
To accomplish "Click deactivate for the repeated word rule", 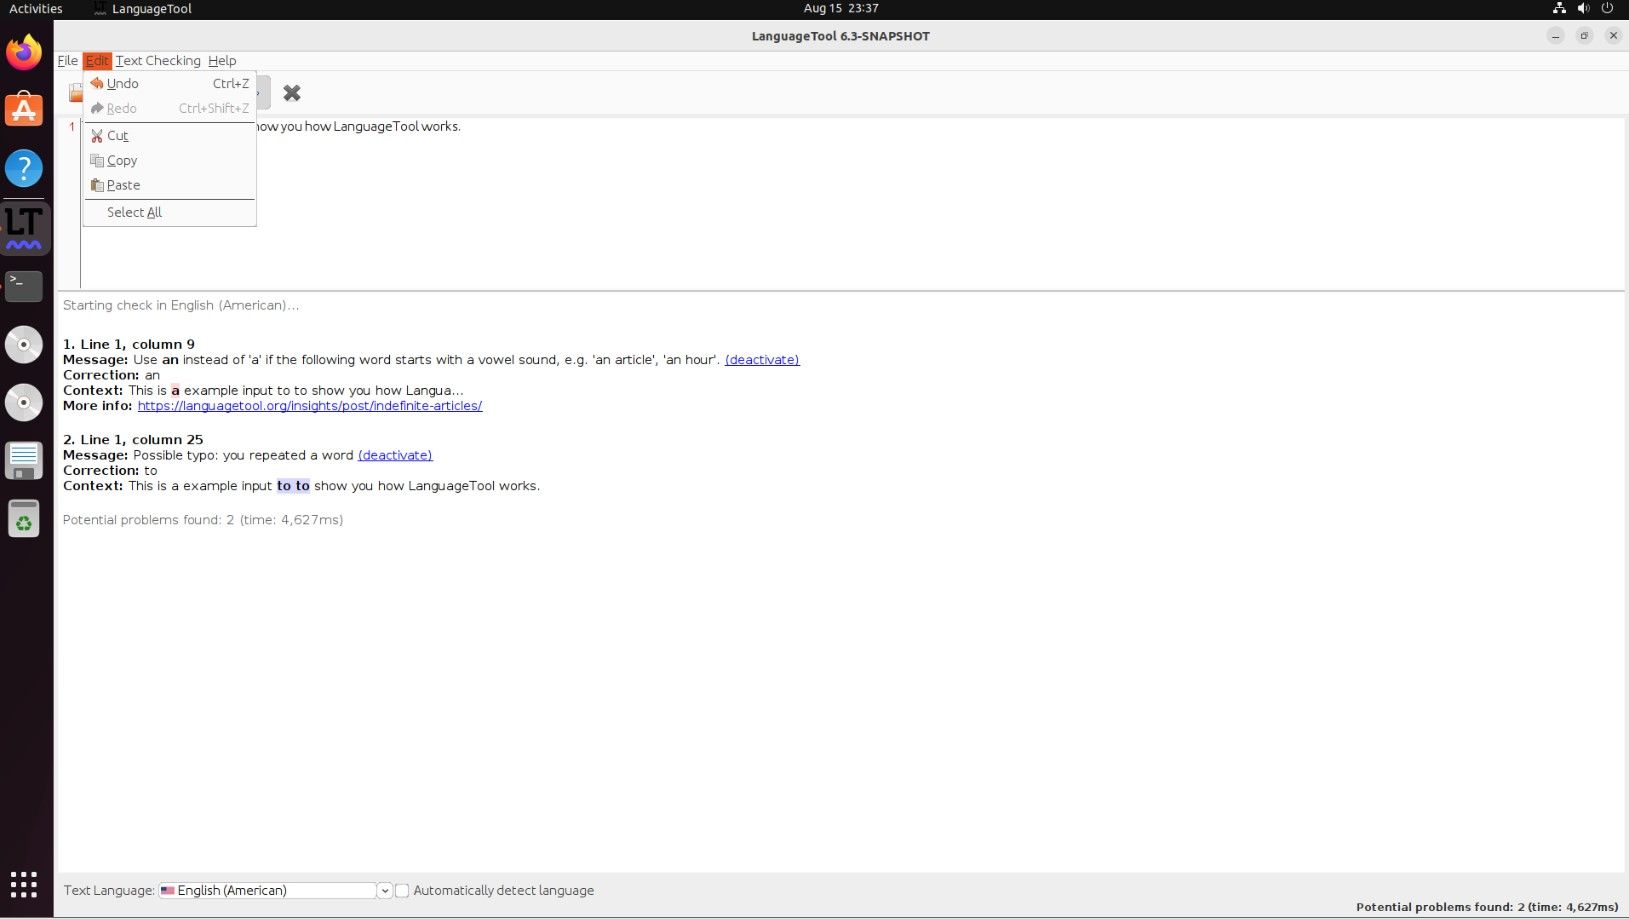I will click(394, 455).
